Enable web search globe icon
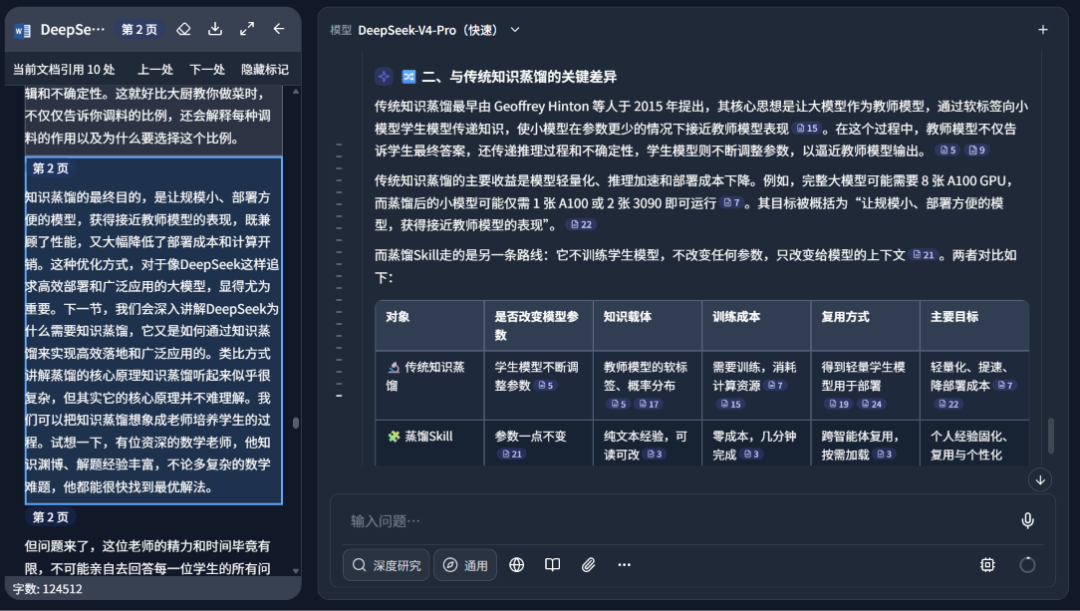 517,565
